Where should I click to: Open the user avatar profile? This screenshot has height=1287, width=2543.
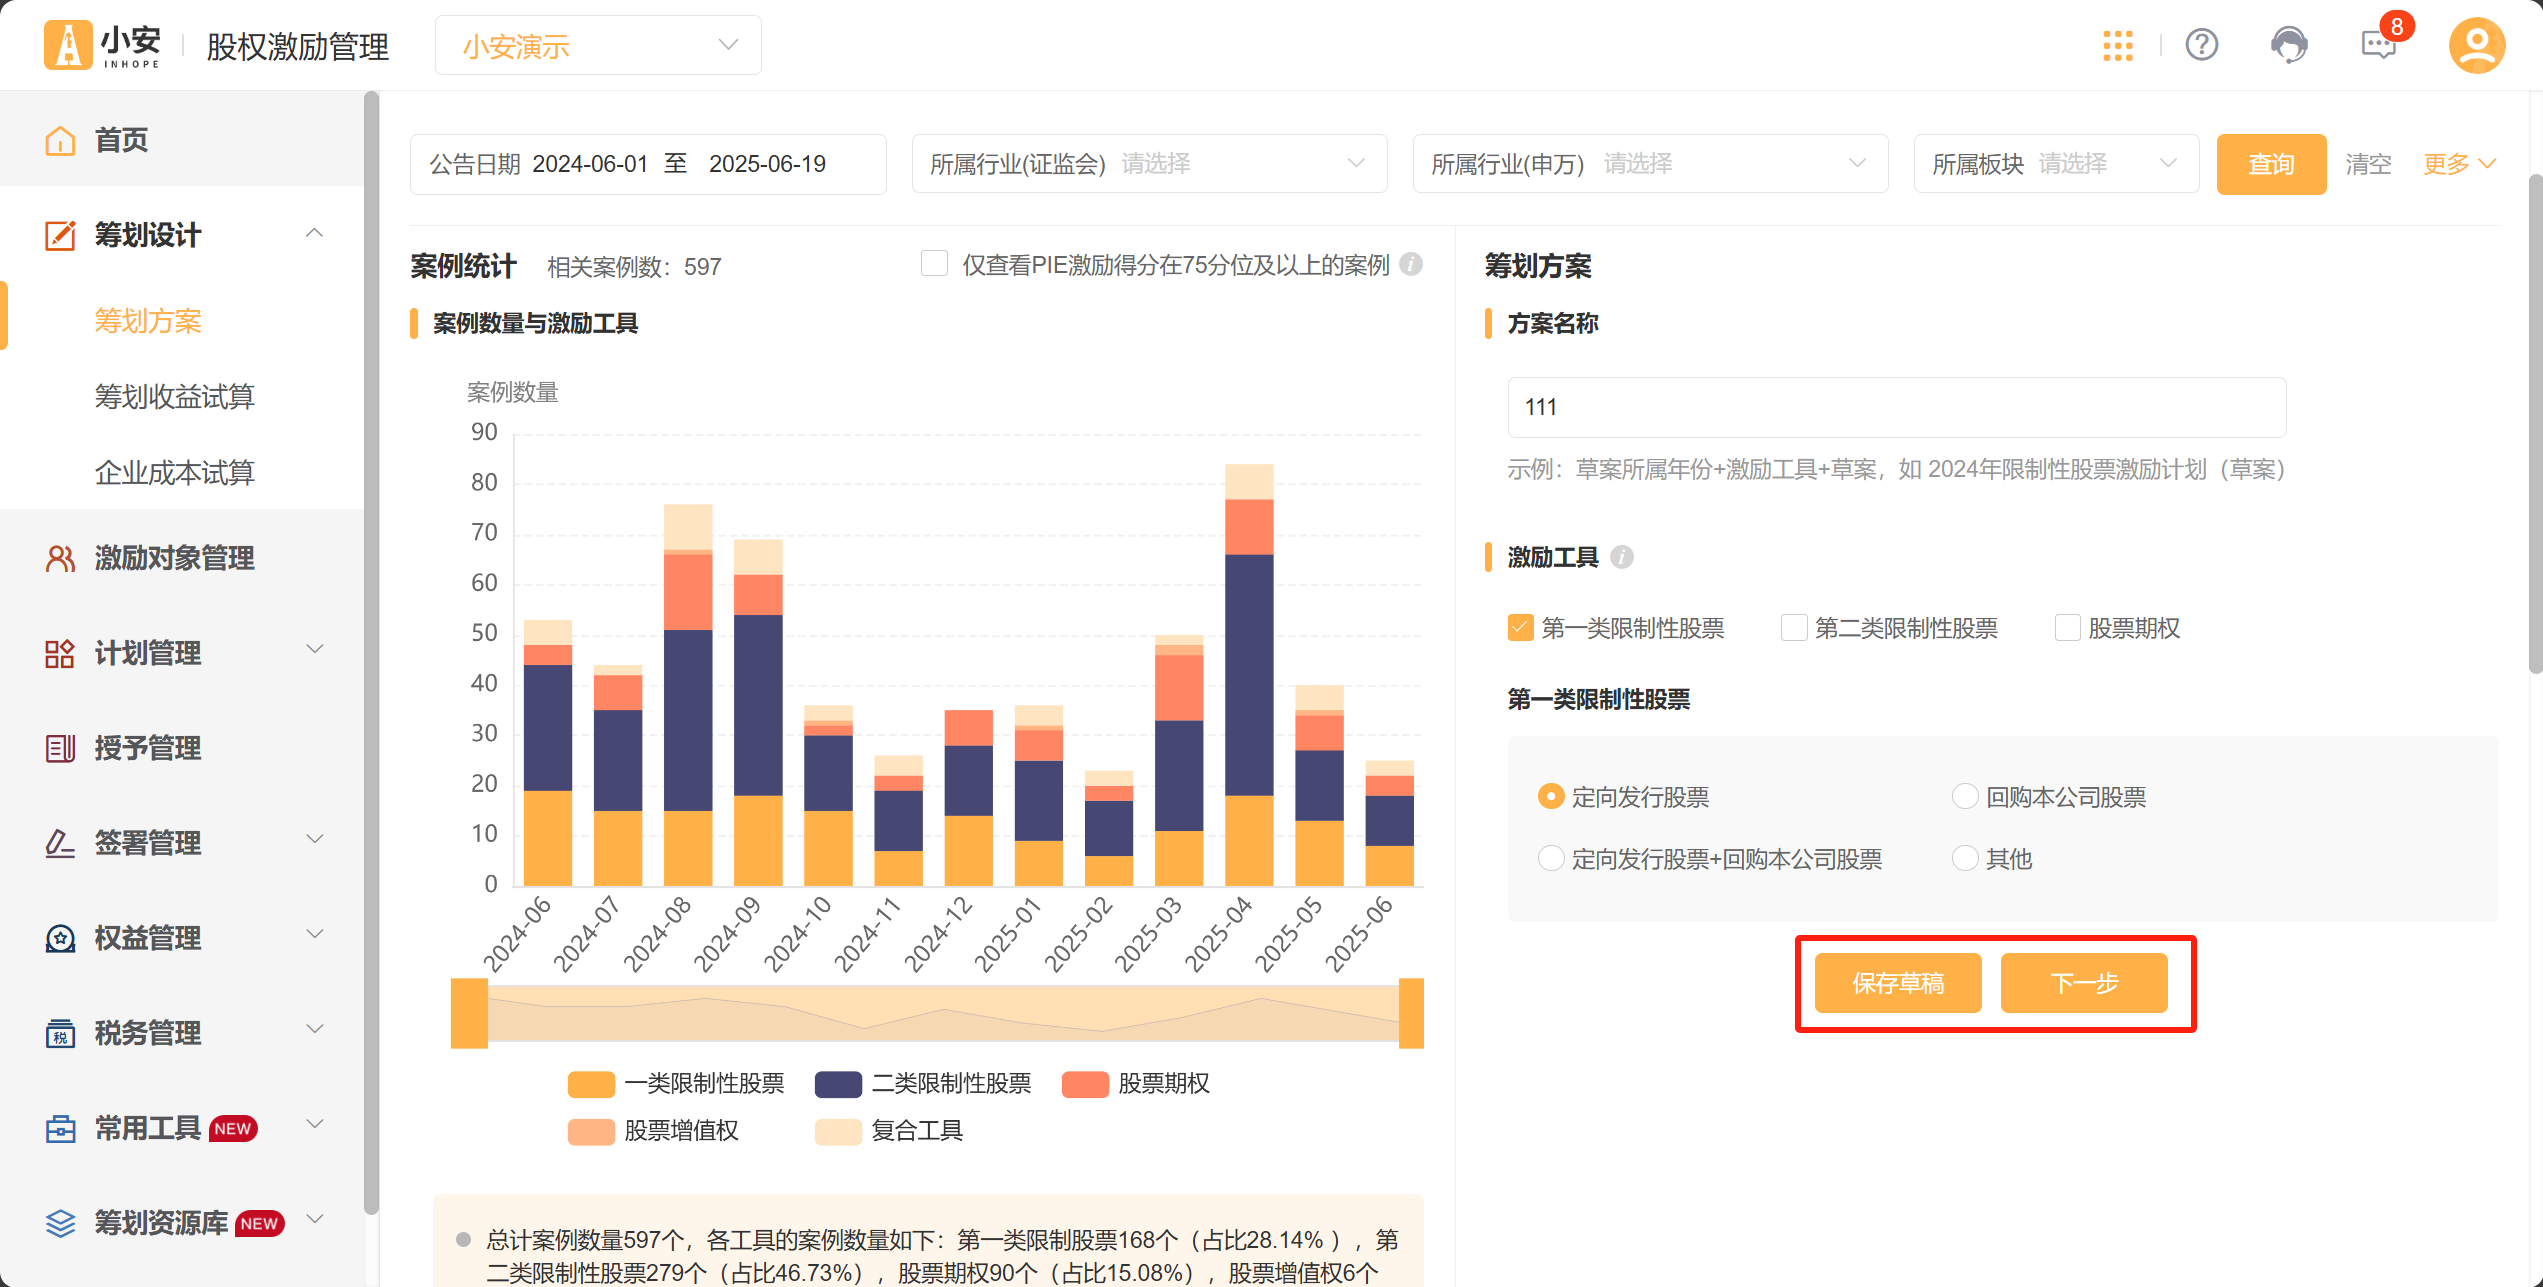(2476, 45)
